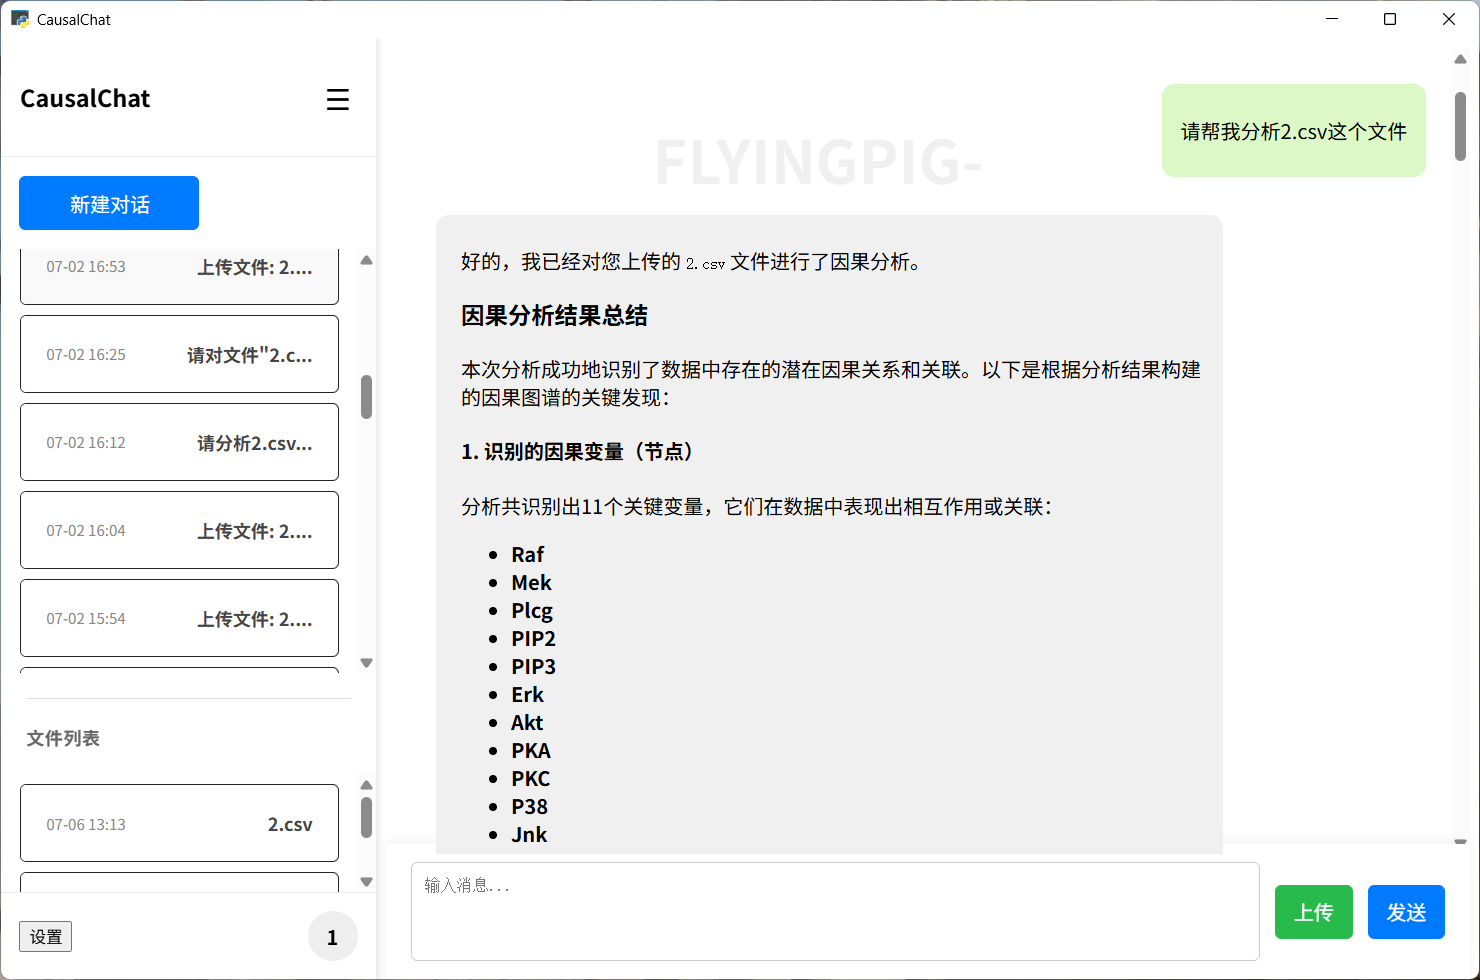Click the chat area scroll-up arrow
The image size is (1480, 980).
point(1461,59)
